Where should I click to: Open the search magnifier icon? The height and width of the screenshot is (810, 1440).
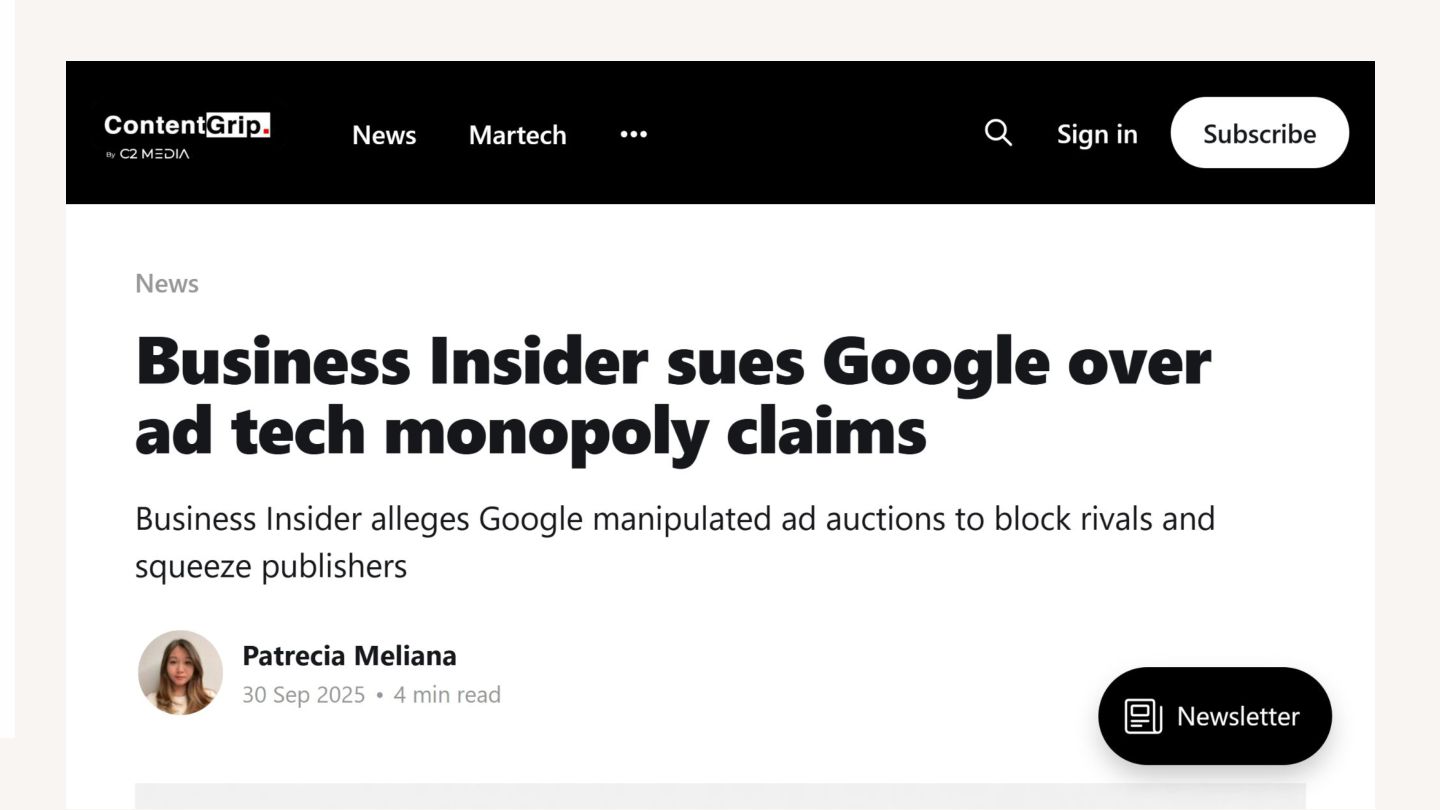[x=998, y=133]
